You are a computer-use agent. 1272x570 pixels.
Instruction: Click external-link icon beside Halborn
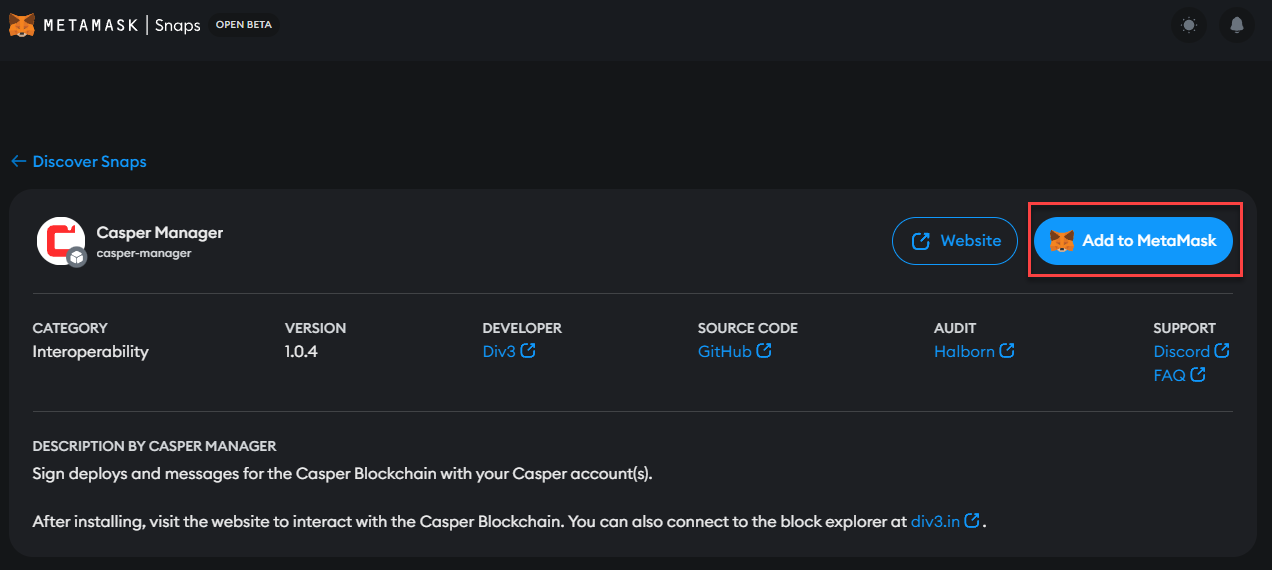1007,351
